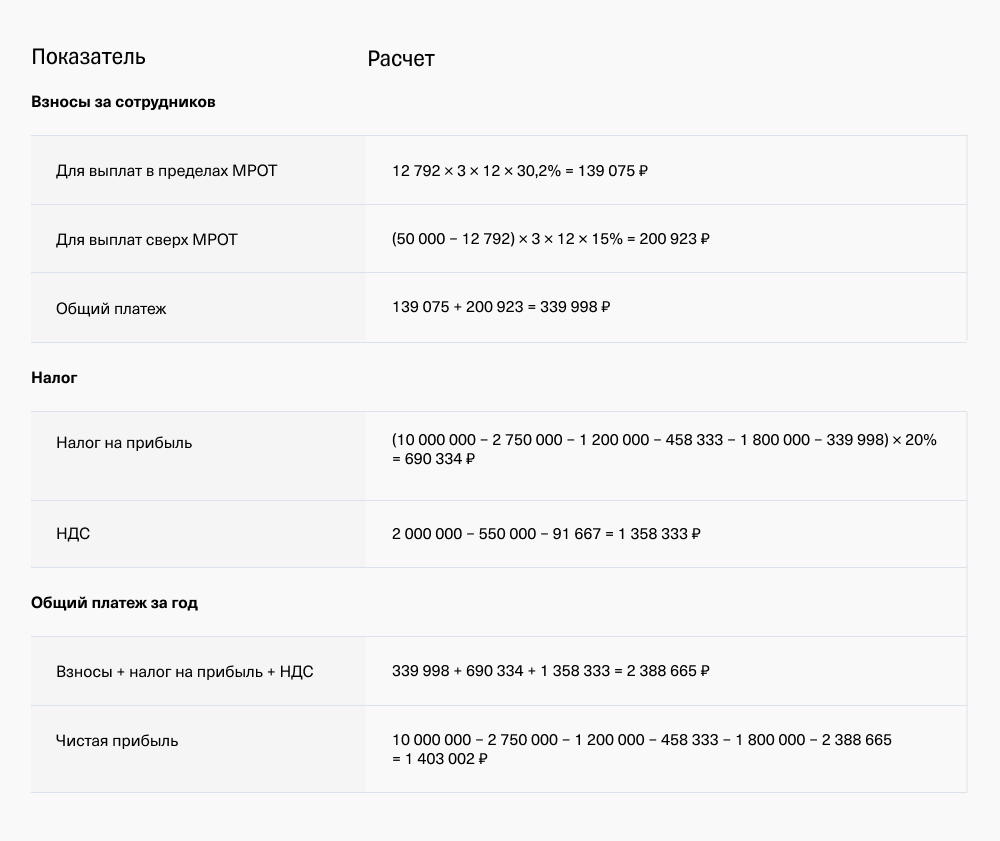Image resolution: width=1000 pixels, height=841 pixels.
Task: Click the Для выплат в пределах МРОТ label
Action: click(x=166, y=171)
